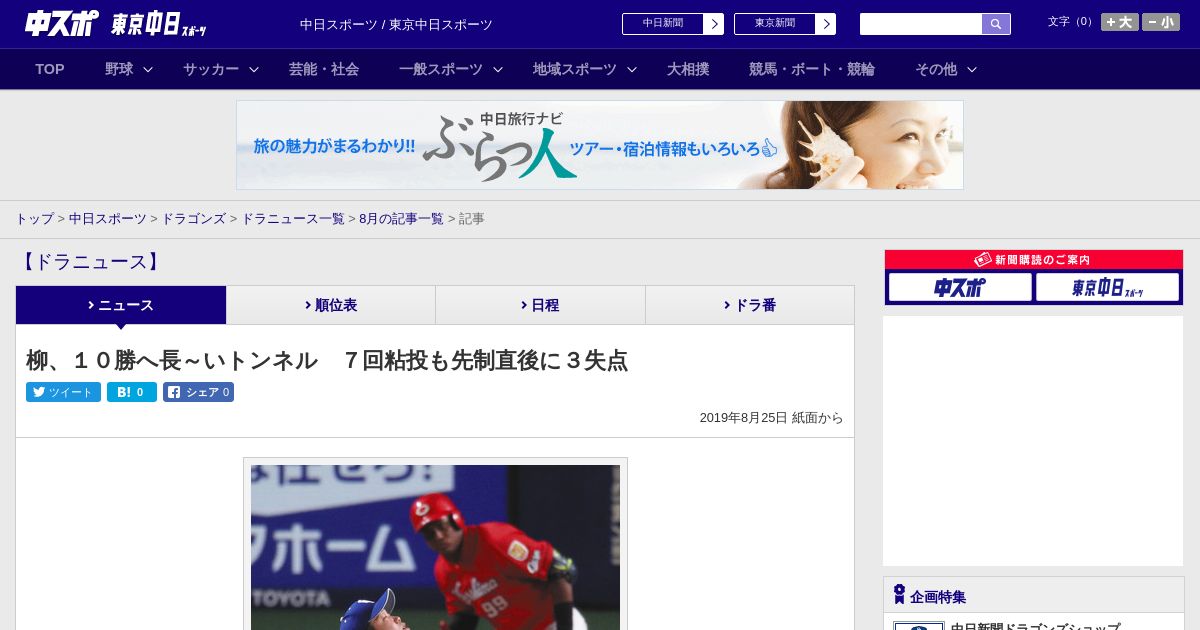Go to 8月の記事一覧 breadcrumb link
Viewport: 1200px width, 630px height.
[402, 218]
